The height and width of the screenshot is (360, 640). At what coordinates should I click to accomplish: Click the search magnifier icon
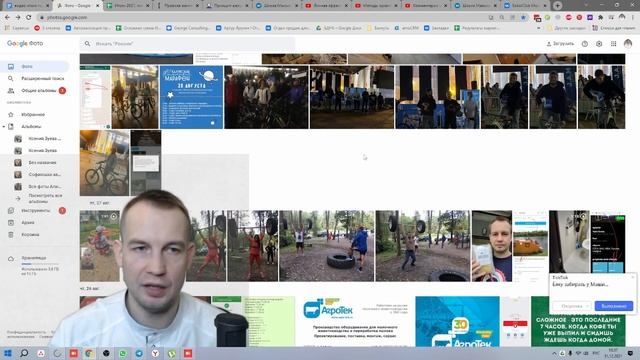87,44
